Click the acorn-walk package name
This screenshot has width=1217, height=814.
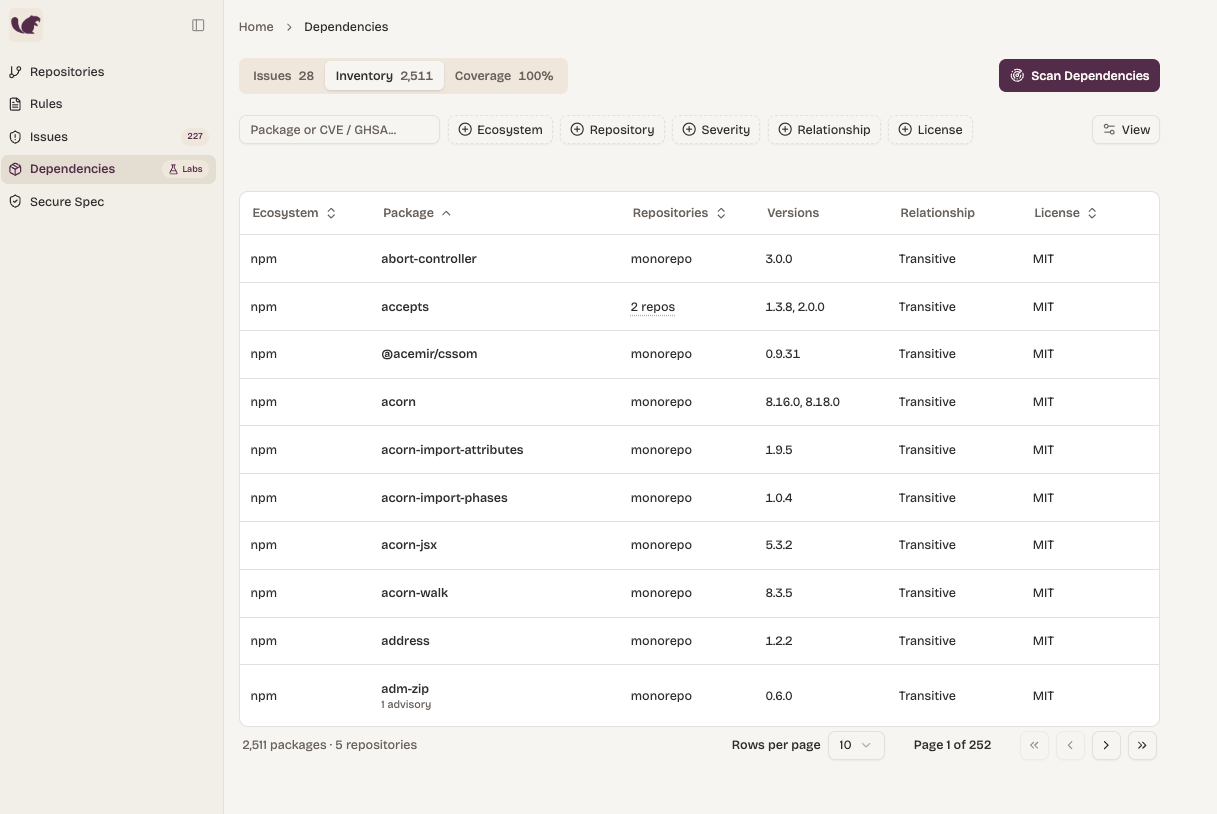coord(415,593)
